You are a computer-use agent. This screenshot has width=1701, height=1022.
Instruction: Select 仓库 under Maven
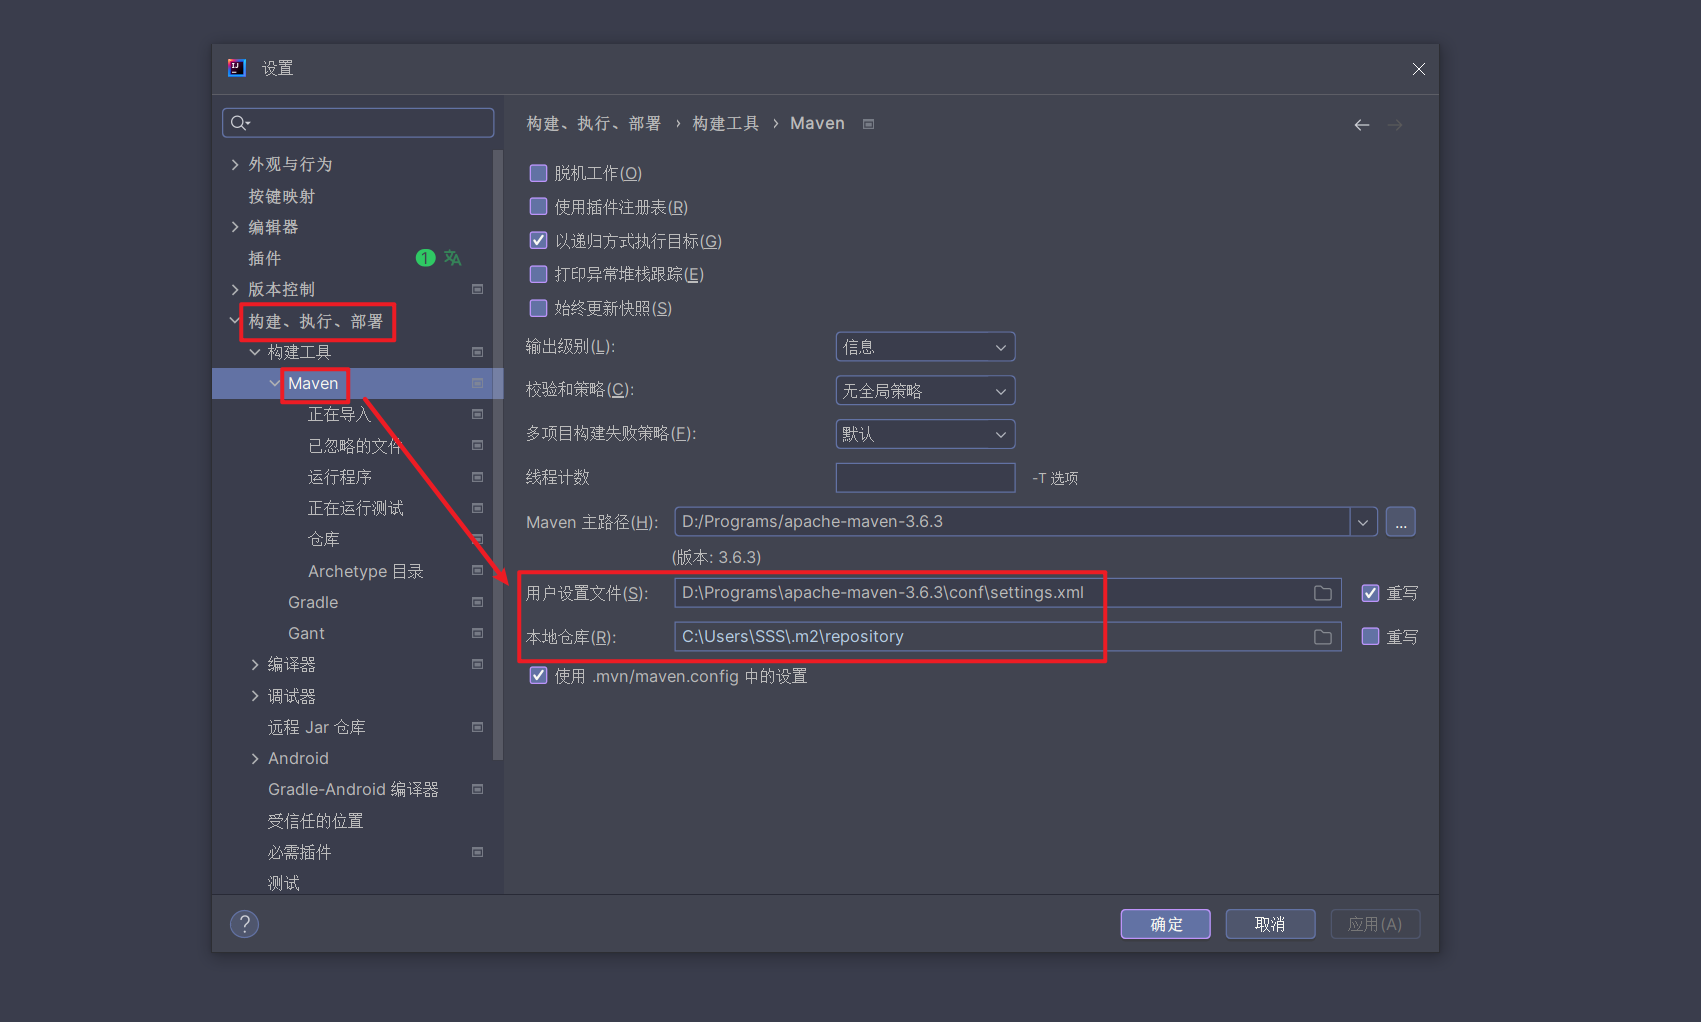[x=323, y=539]
